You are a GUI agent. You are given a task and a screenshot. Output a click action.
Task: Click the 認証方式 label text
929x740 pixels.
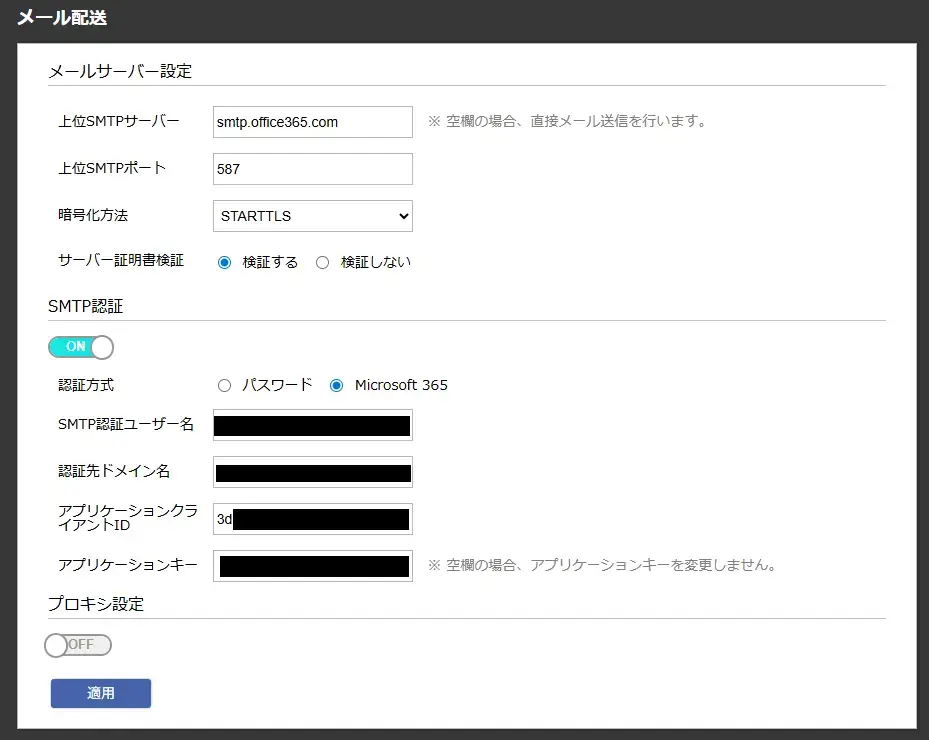click(x=86, y=385)
